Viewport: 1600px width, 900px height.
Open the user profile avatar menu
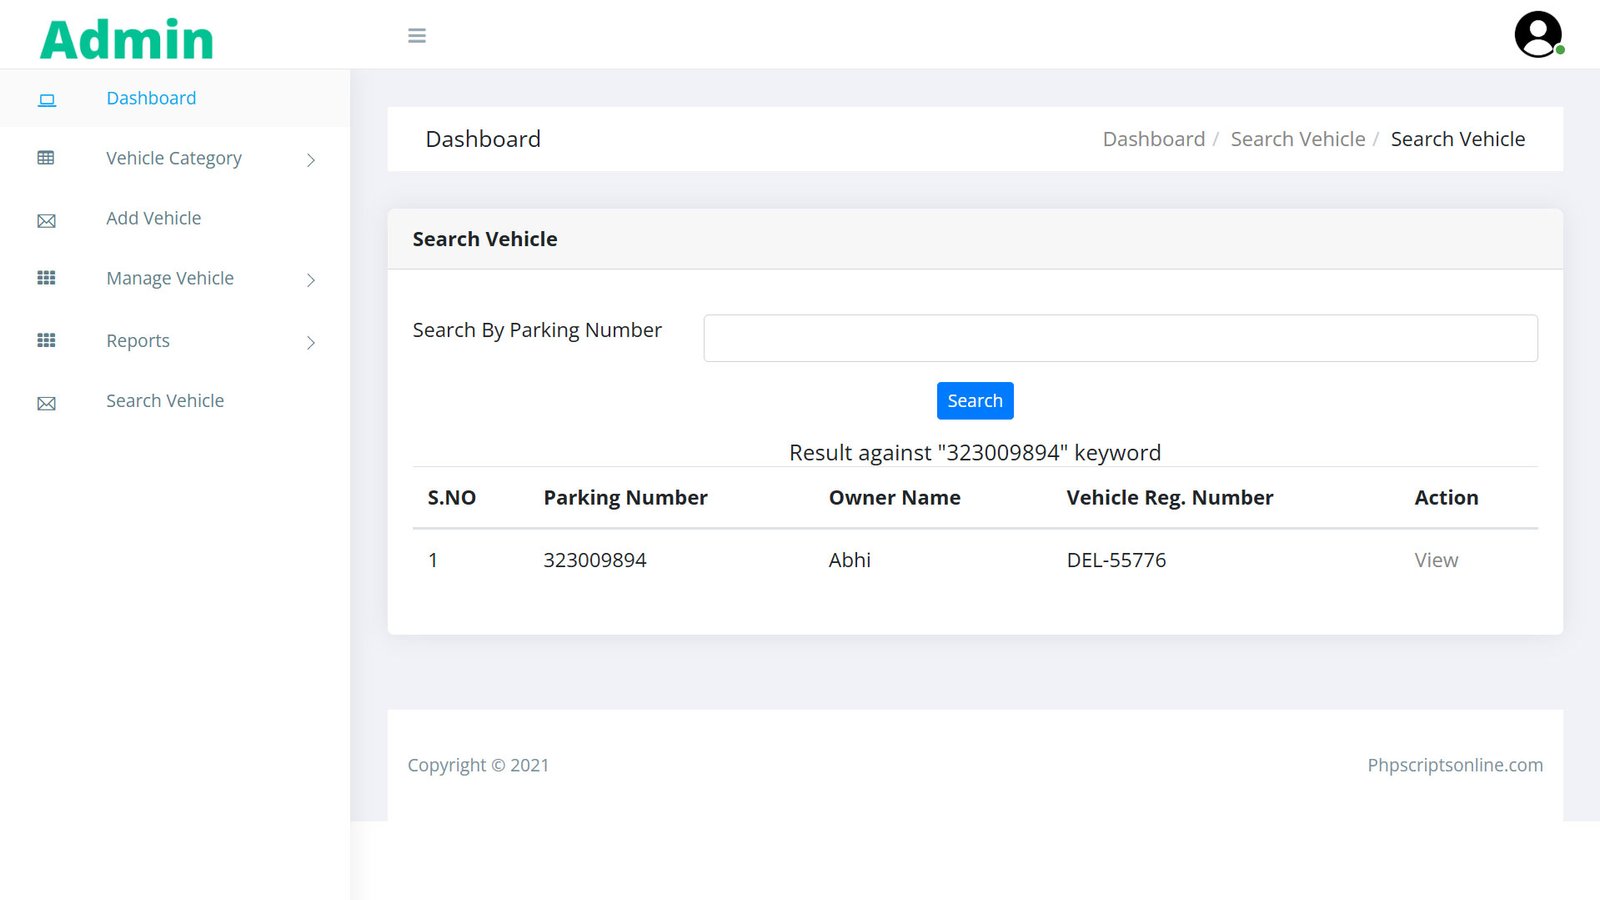(1538, 35)
